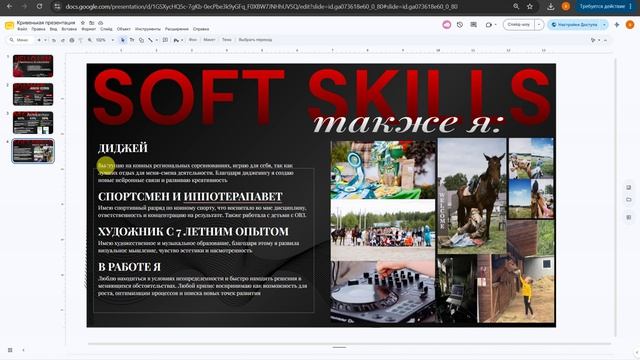Collapse the toolbar menus chevron
Image resolution: width=640 pixels, height=360 pixels.
[605, 40]
